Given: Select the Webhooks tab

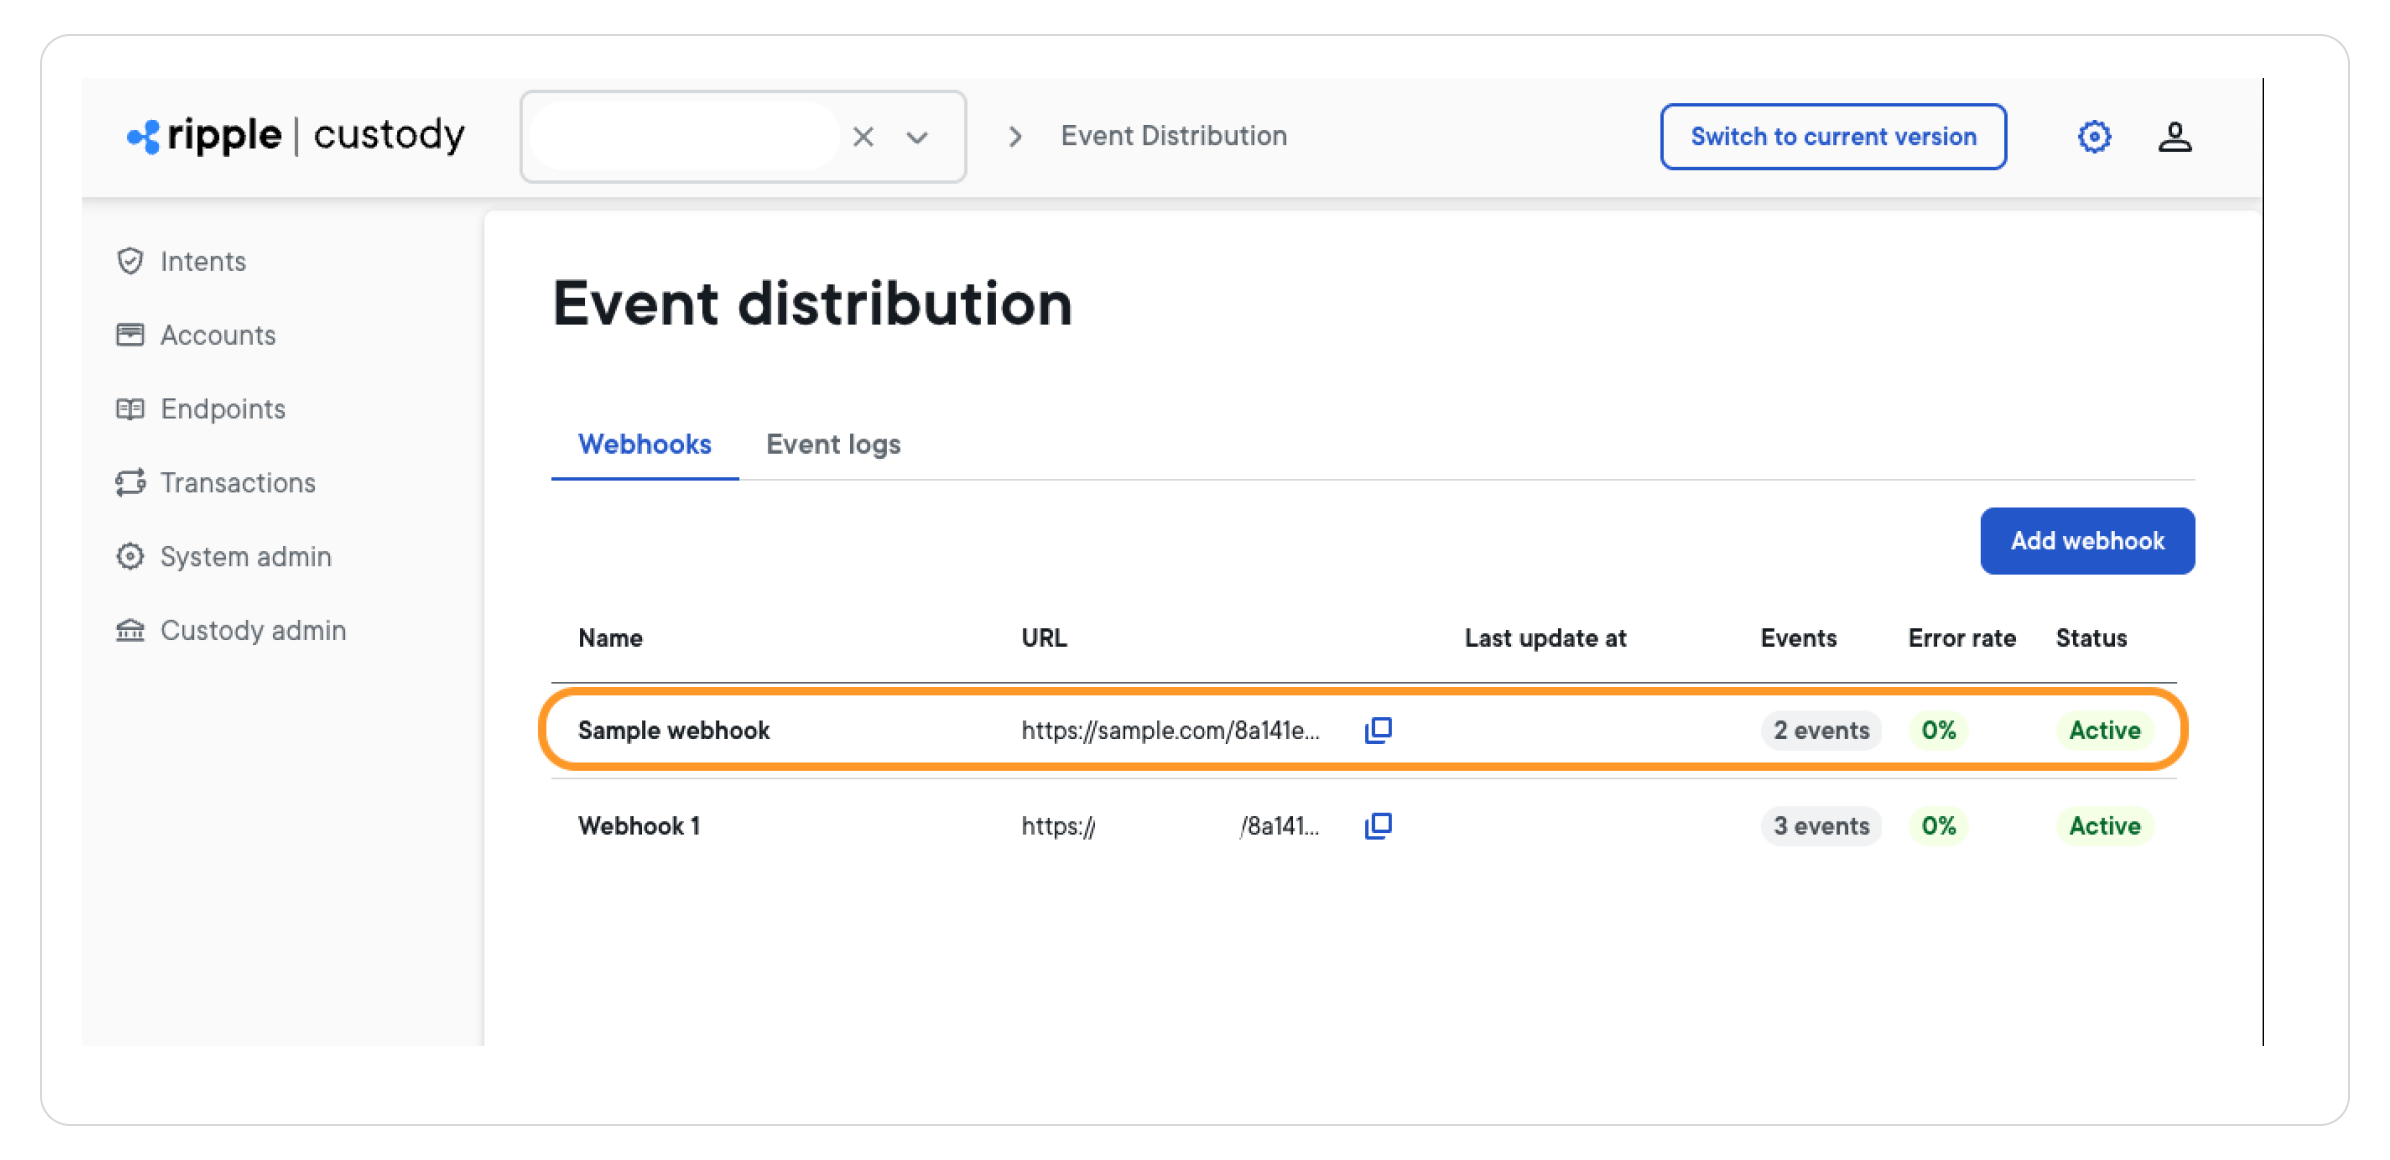Looking at the screenshot, I should click(x=645, y=444).
